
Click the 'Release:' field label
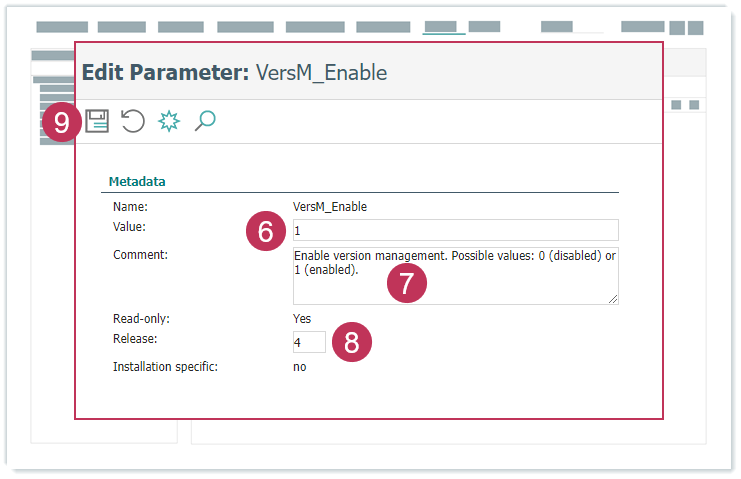[136, 338]
